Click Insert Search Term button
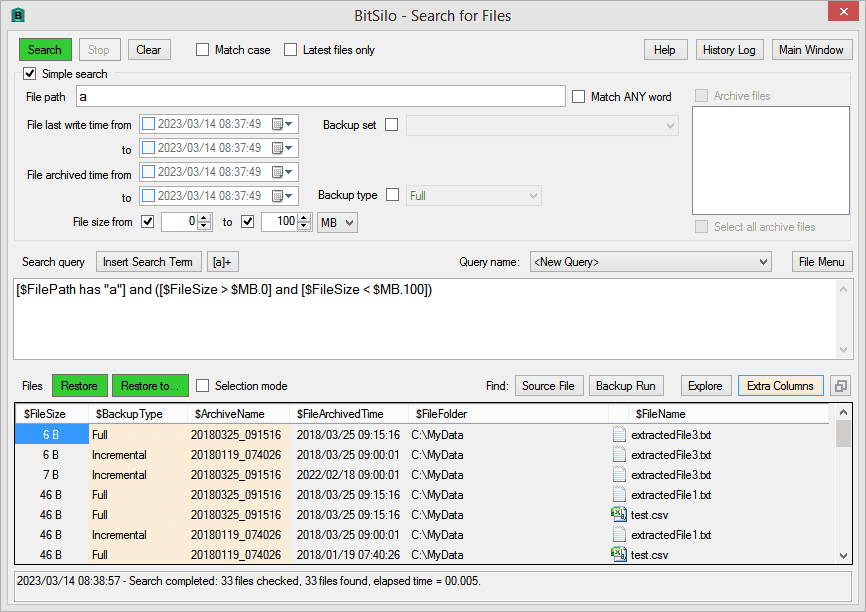Screen dimensions: 866x612 coord(147,262)
